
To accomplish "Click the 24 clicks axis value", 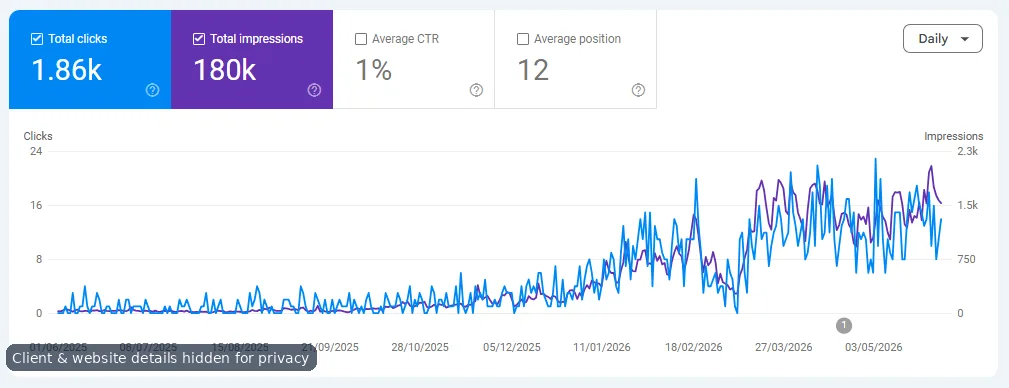I will (36, 151).
